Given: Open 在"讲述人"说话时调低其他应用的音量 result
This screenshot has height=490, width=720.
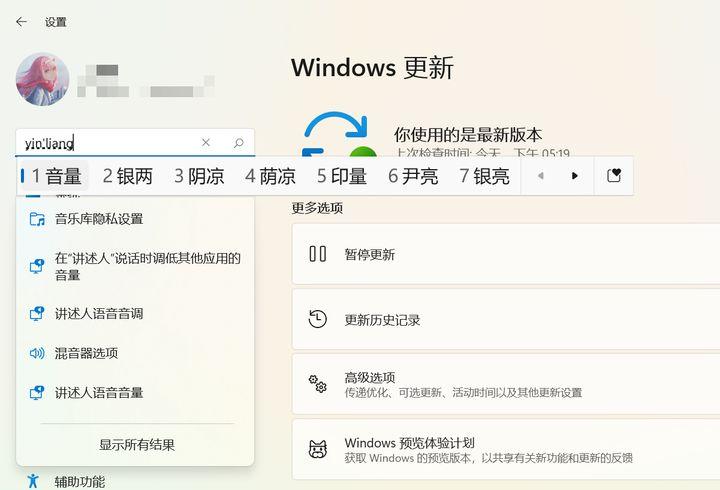Looking at the screenshot, I should point(135,266).
